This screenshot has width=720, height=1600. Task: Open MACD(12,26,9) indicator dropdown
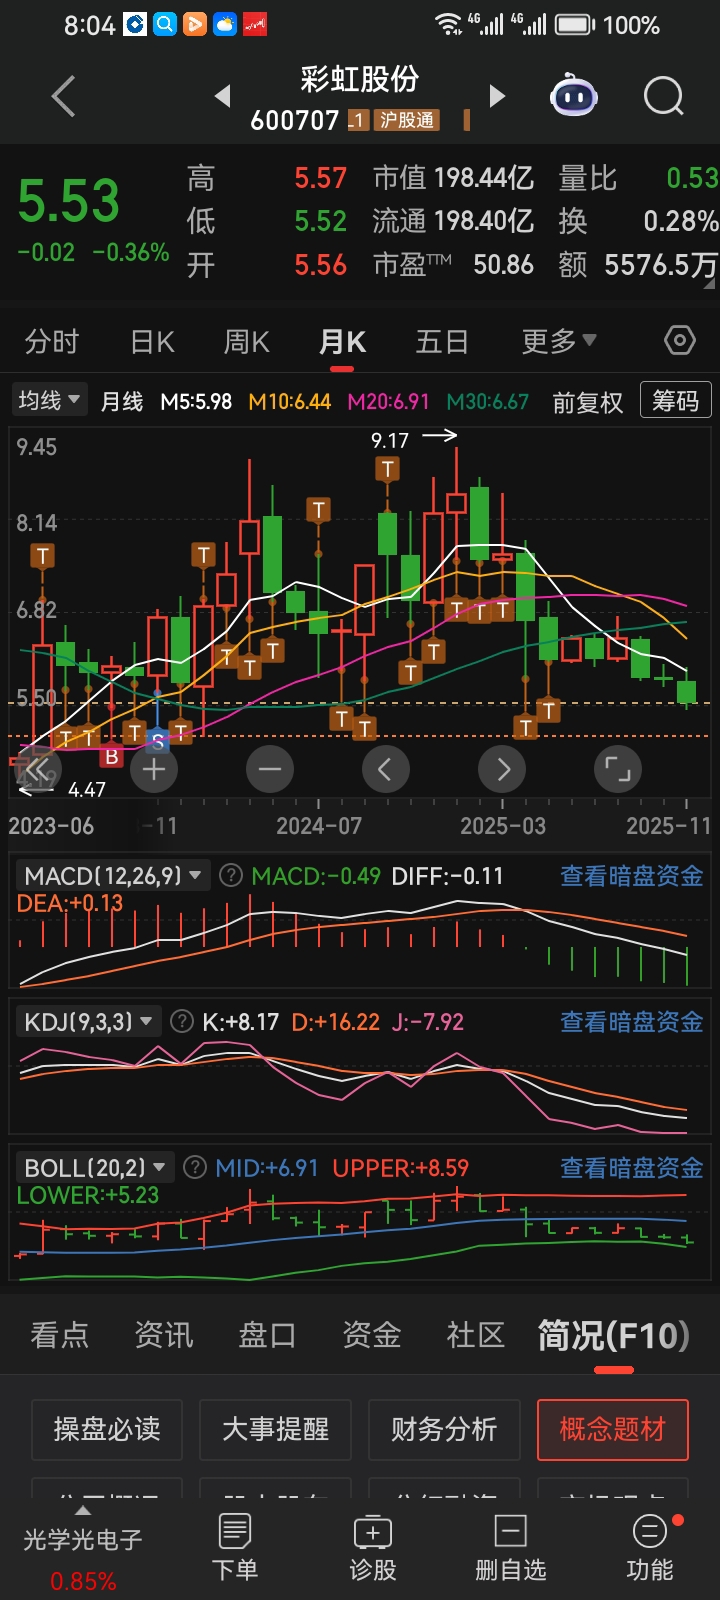113,876
